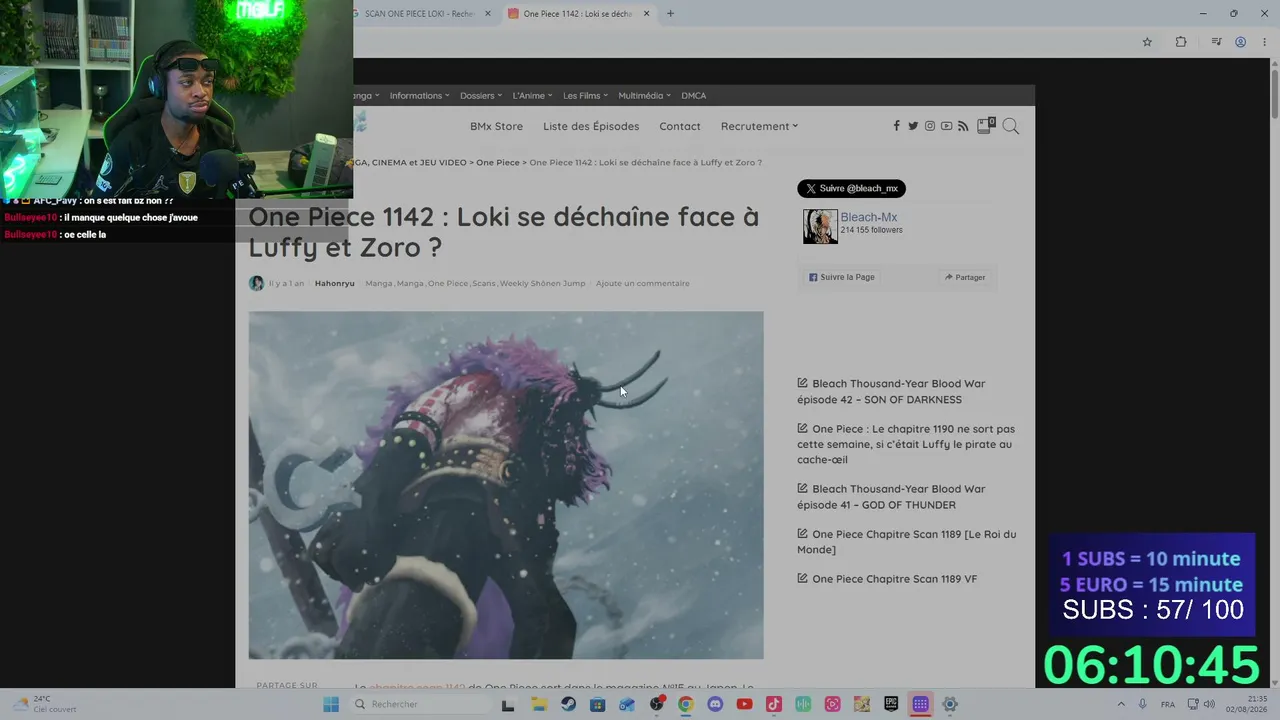Image resolution: width=1280 pixels, height=720 pixels.
Task: Expand the Informations menu
Action: tap(419, 96)
